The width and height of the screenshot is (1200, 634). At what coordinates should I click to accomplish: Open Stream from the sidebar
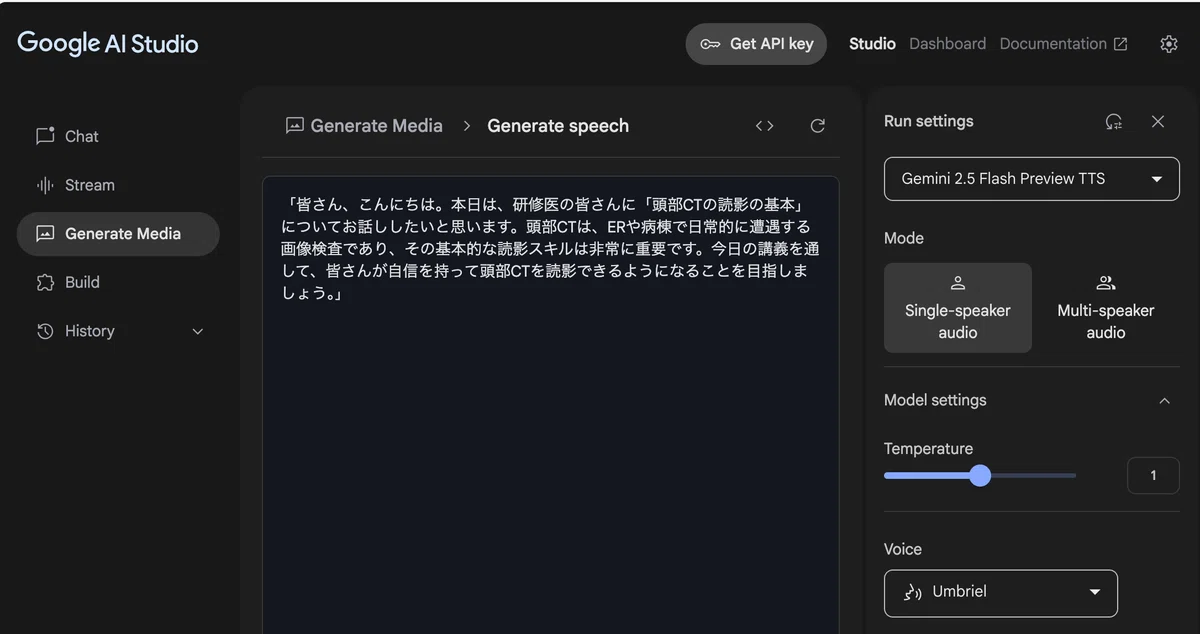[x=118, y=185]
